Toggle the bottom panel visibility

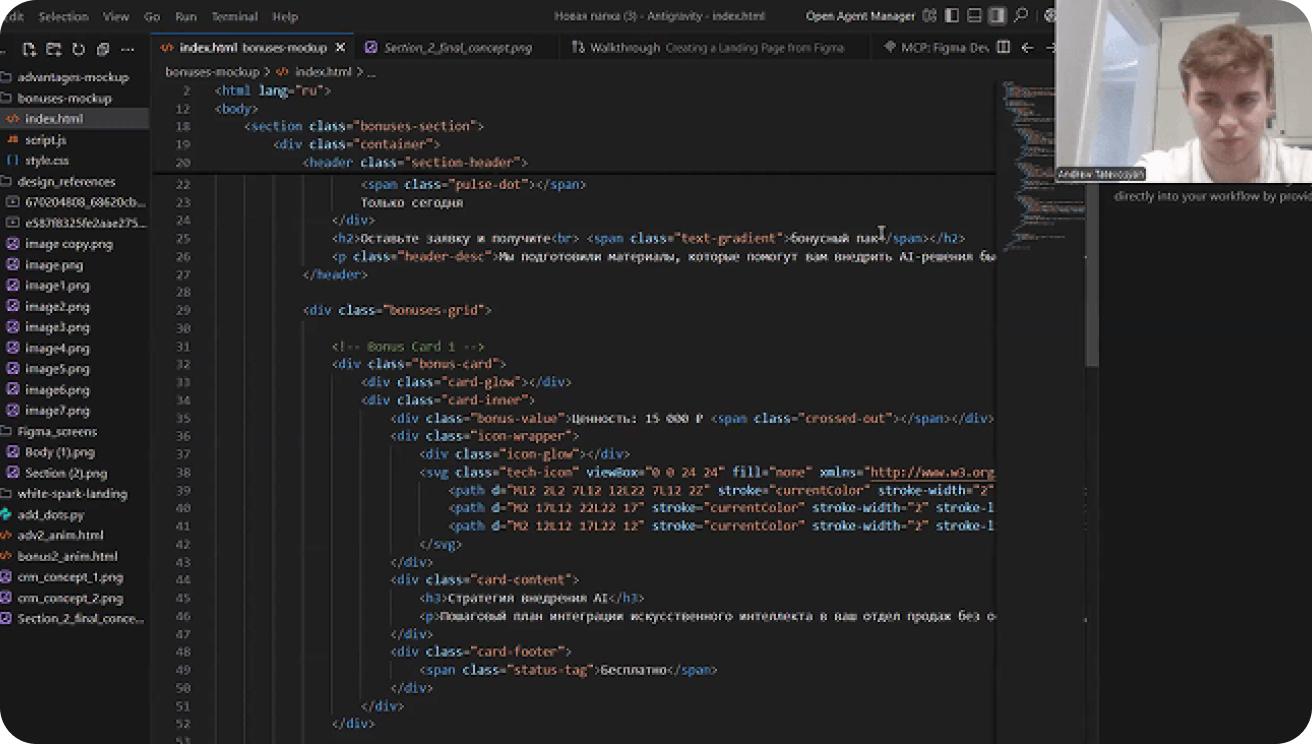click(974, 16)
